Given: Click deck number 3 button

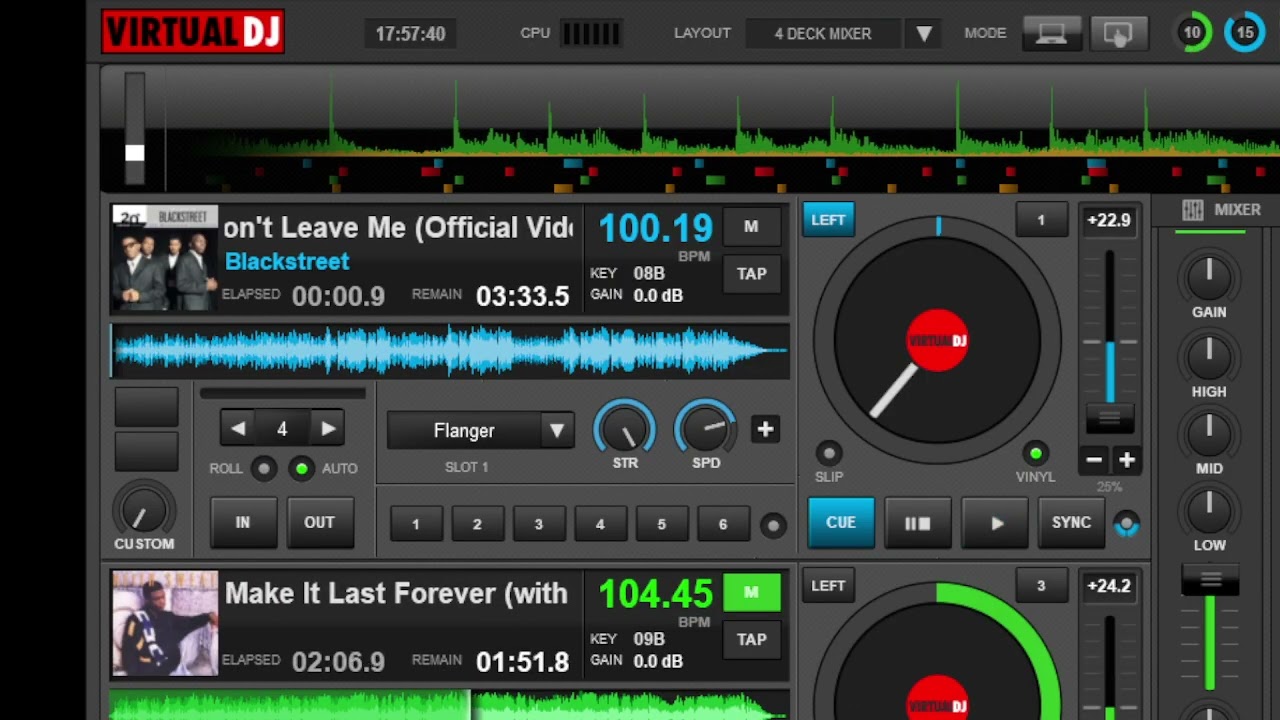Looking at the screenshot, I should pos(1040,586).
